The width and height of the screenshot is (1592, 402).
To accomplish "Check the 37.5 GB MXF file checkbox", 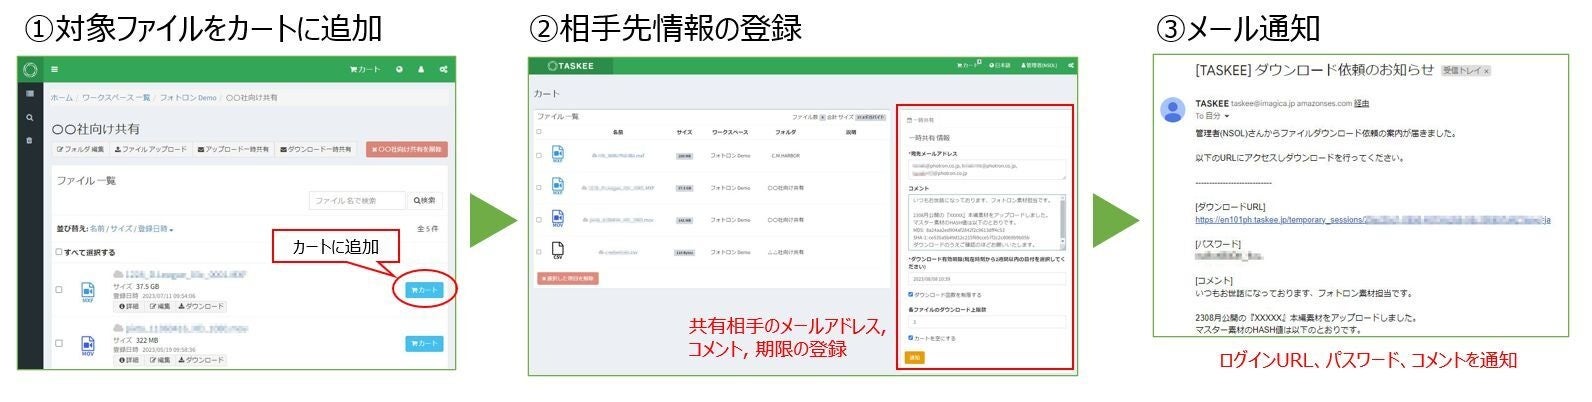I will [x=59, y=290].
